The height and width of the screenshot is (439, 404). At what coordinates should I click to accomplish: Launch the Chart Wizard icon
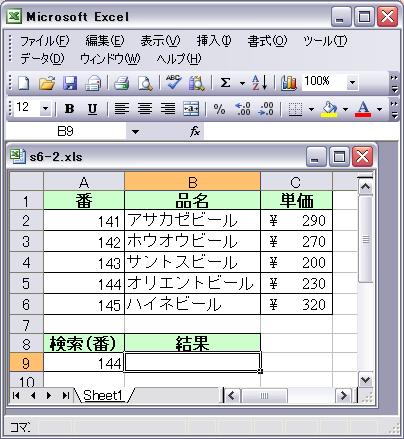288,83
